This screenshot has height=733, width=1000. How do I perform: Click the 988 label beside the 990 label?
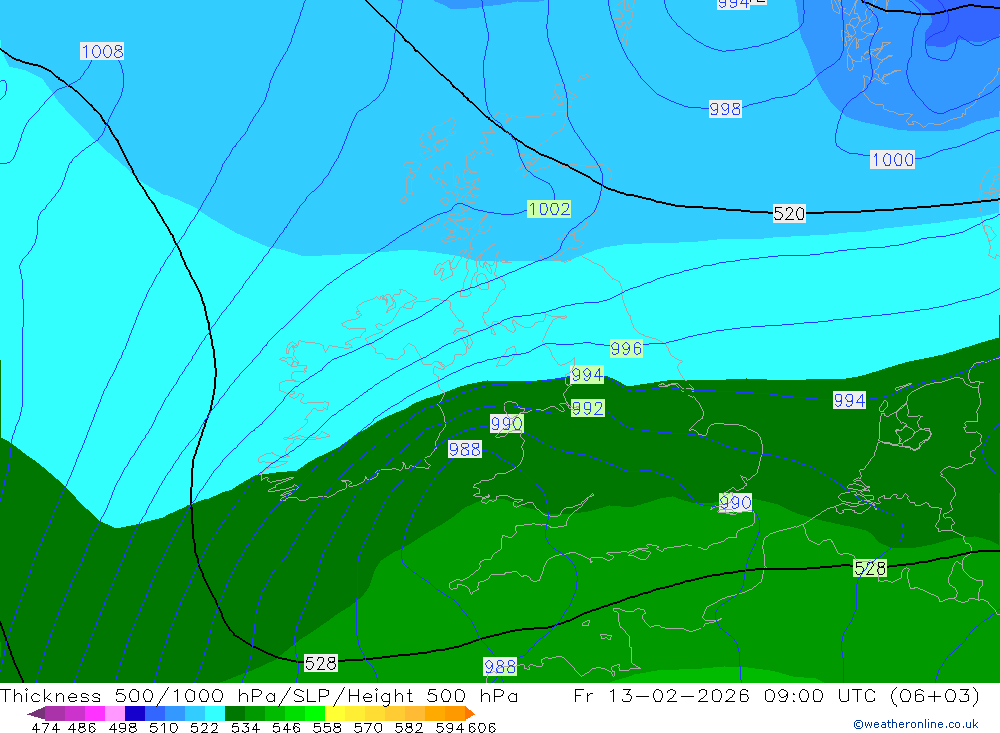465,450
